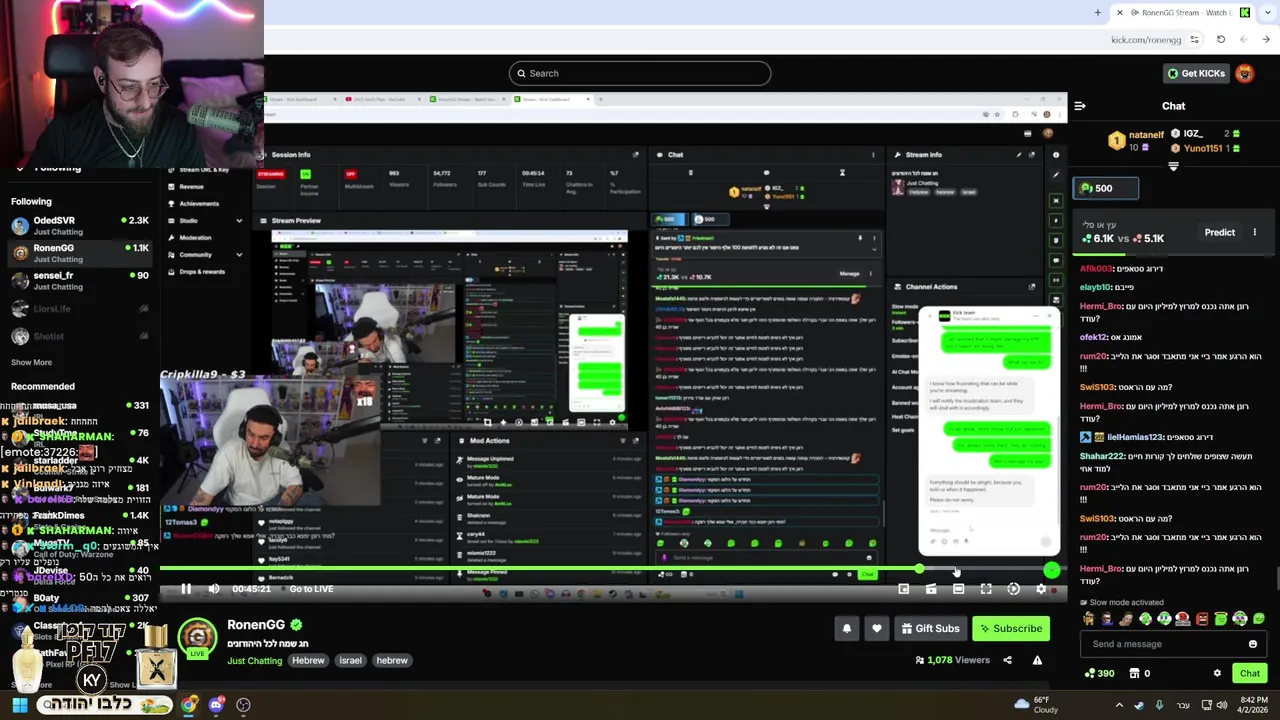Viewport: 1280px width, 720px height.
Task: Toggle follow heart for RonenGG
Action: coord(877,628)
